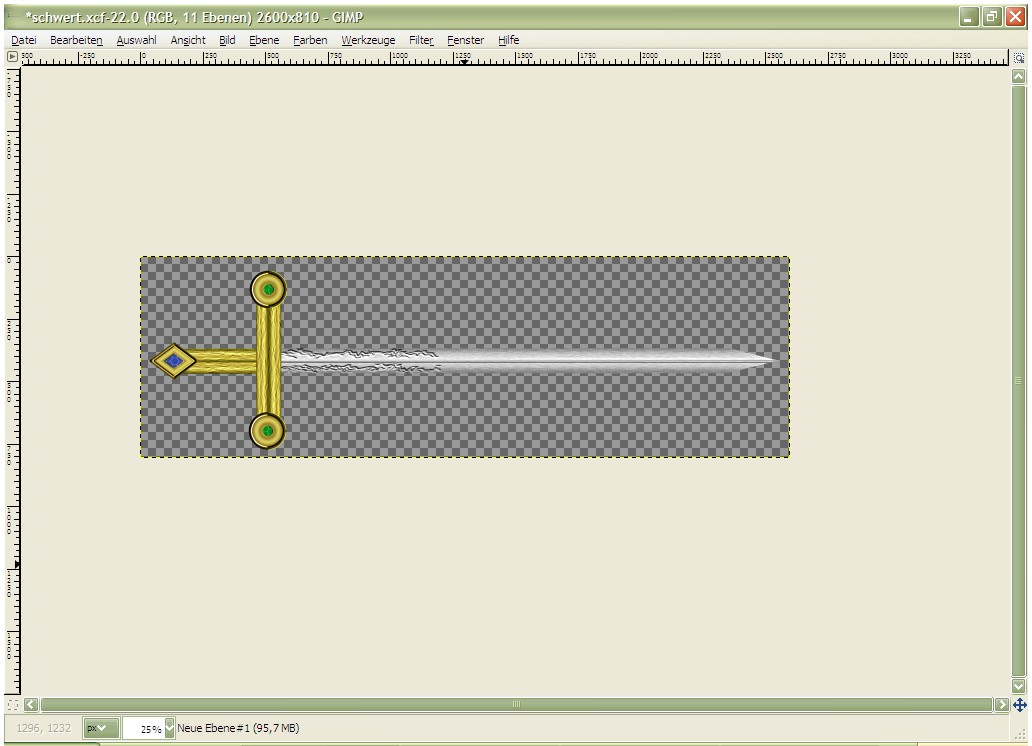Open the Ebene menu
This screenshot has height=746, width=1032.
pos(264,40)
